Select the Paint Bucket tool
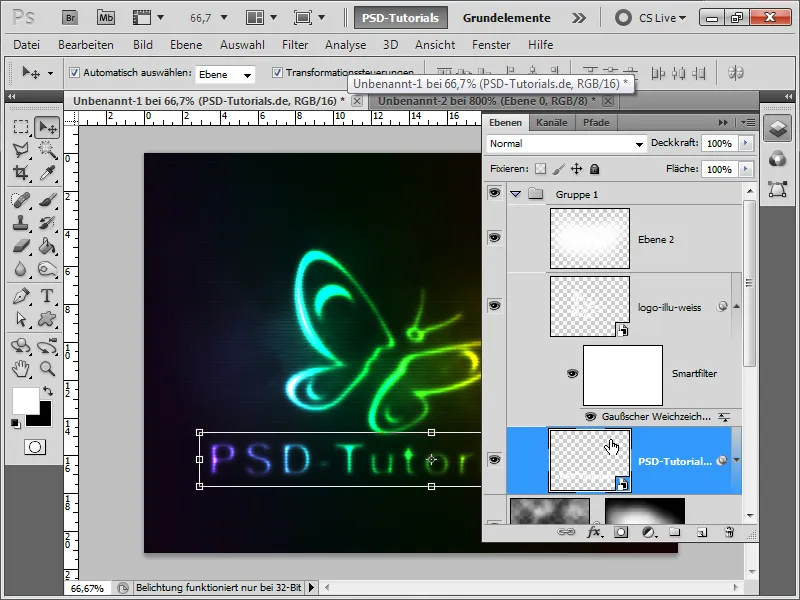This screenshot has width=800, height=600. (x=47, y=246)
